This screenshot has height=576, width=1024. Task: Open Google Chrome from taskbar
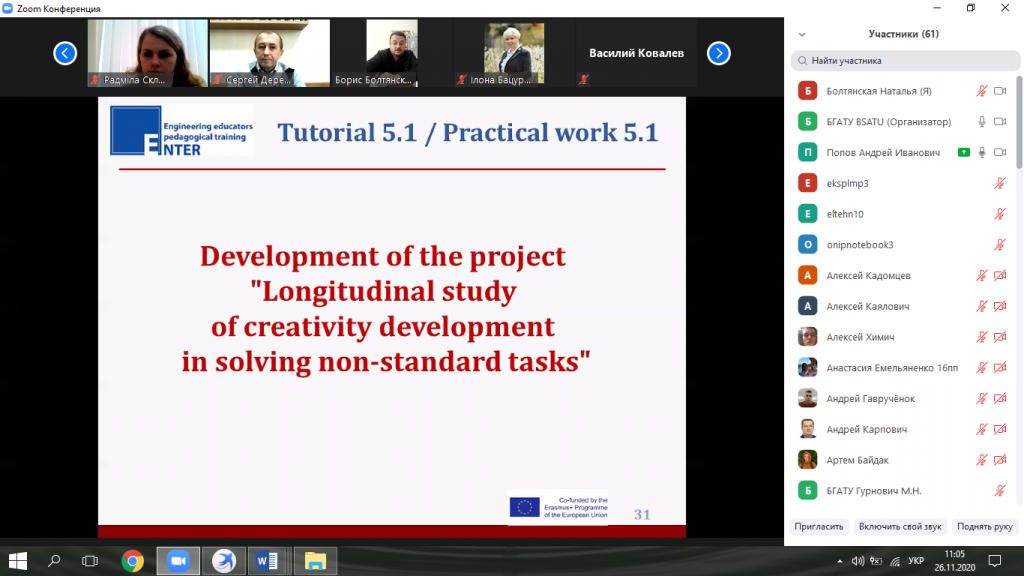pos(133,561)
